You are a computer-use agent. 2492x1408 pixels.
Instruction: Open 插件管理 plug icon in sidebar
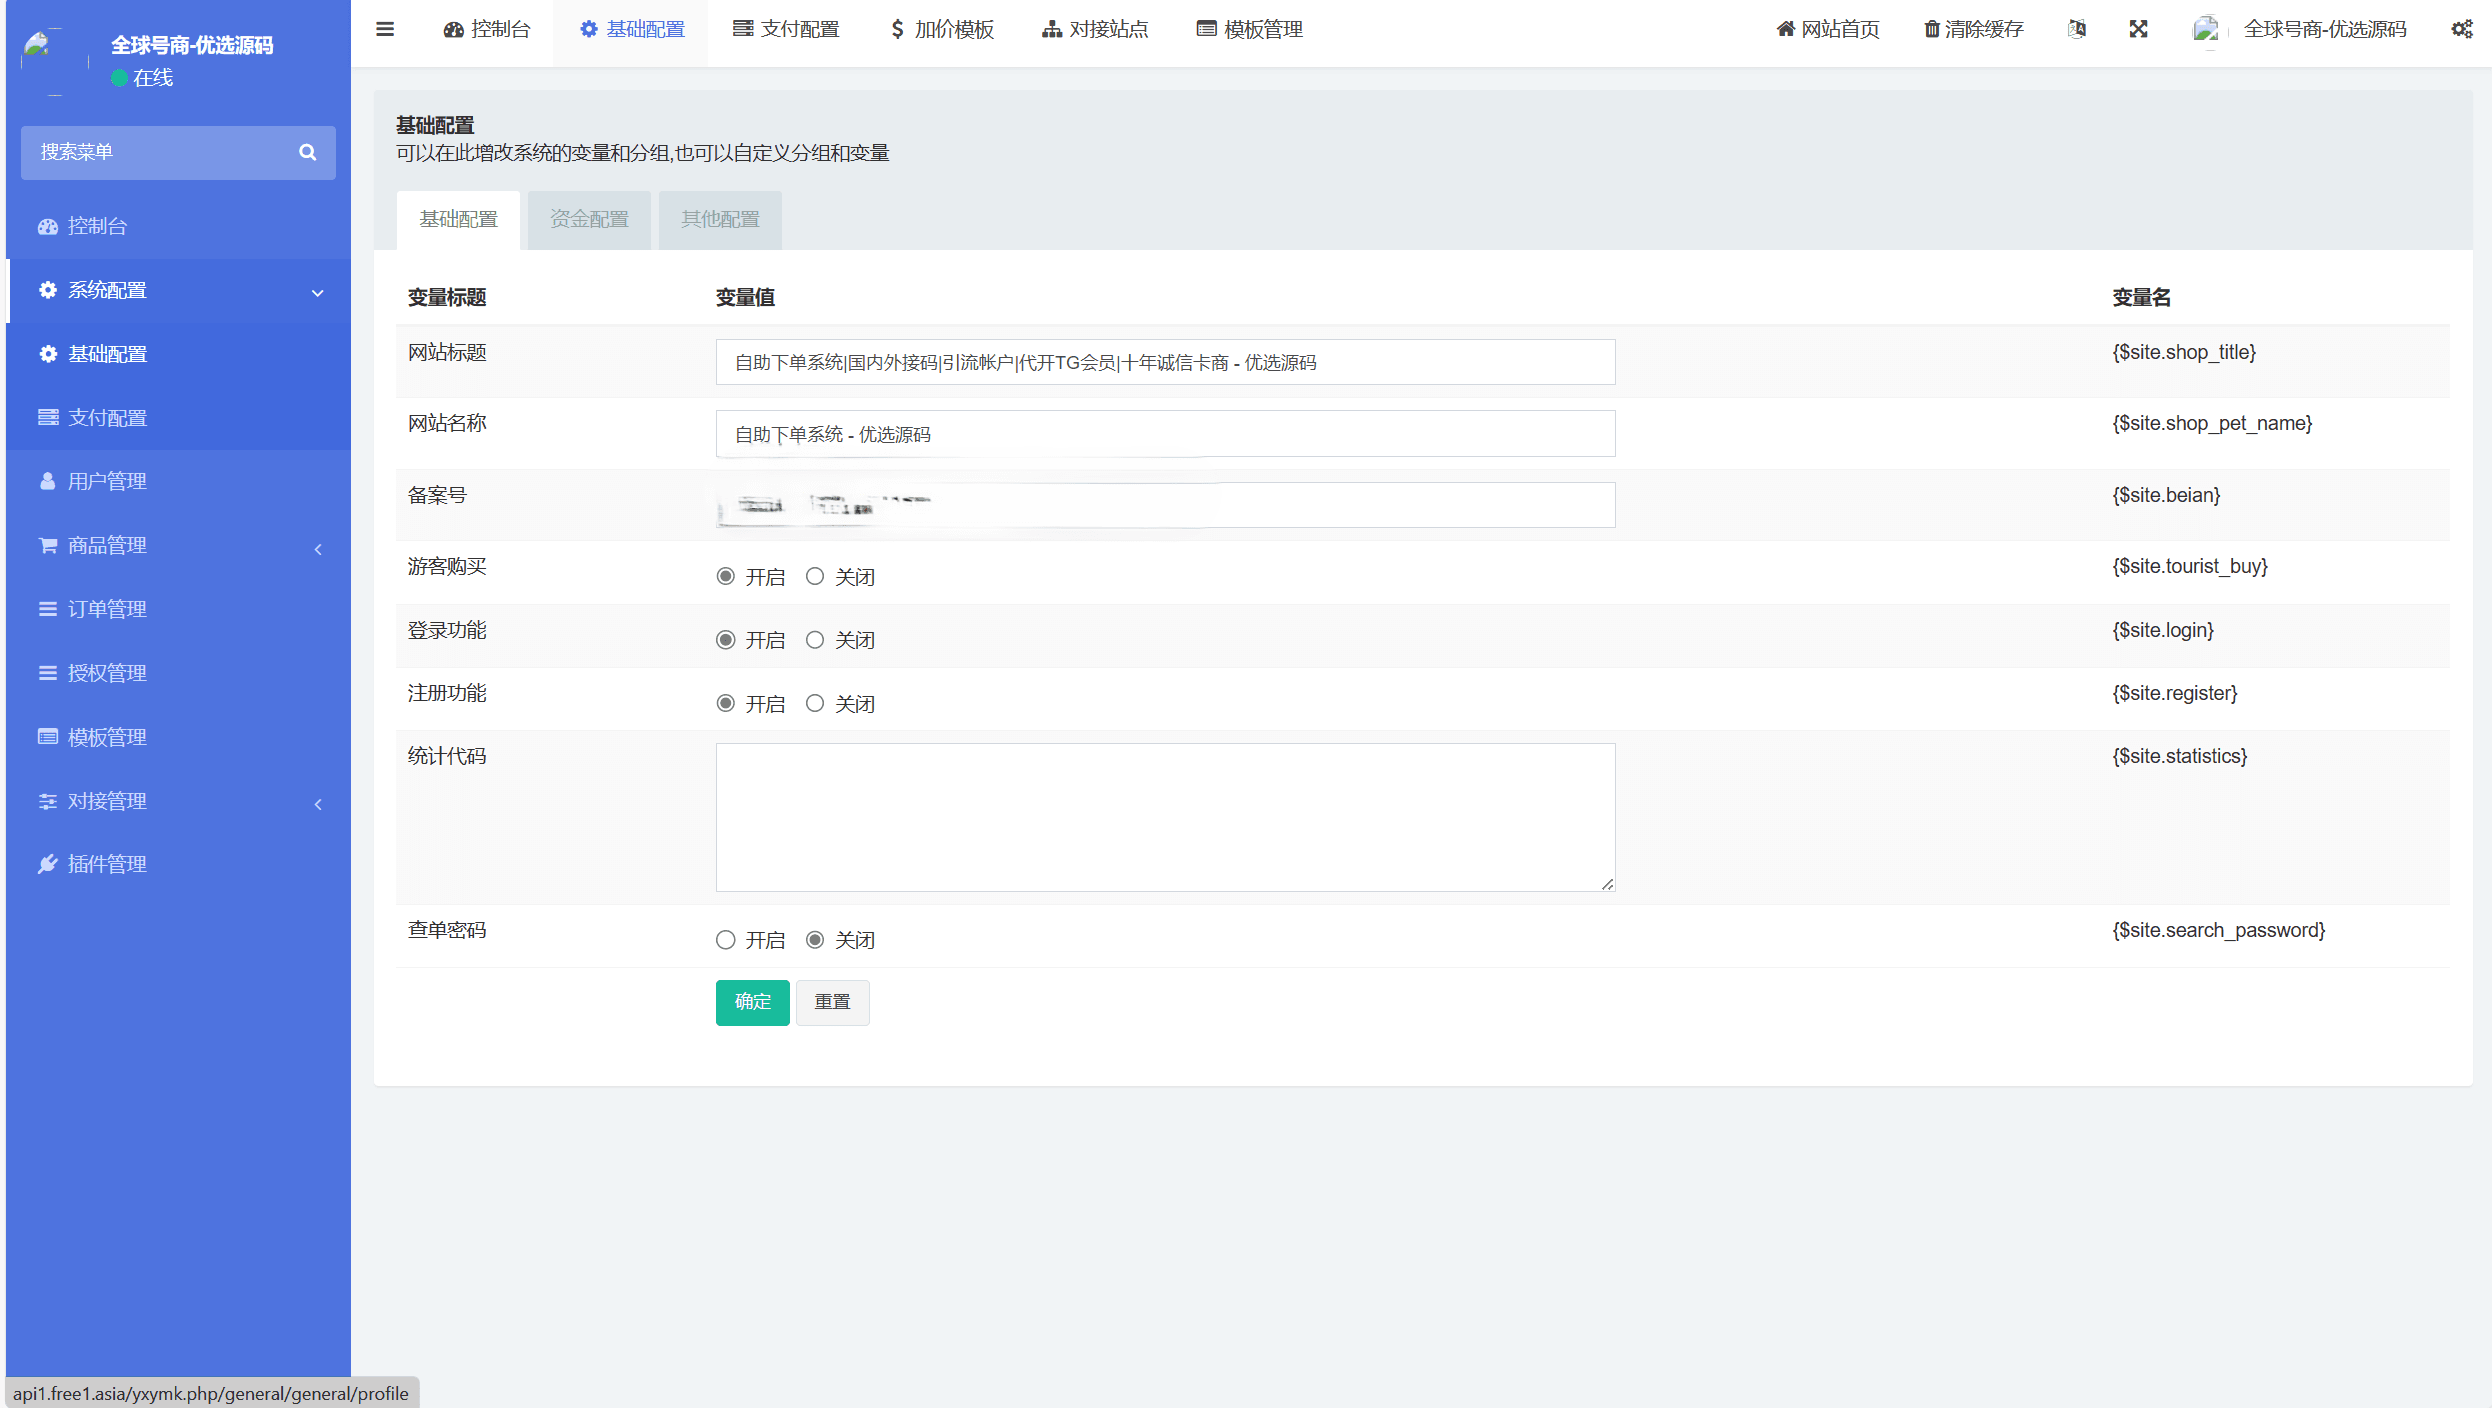click(47, 864)
